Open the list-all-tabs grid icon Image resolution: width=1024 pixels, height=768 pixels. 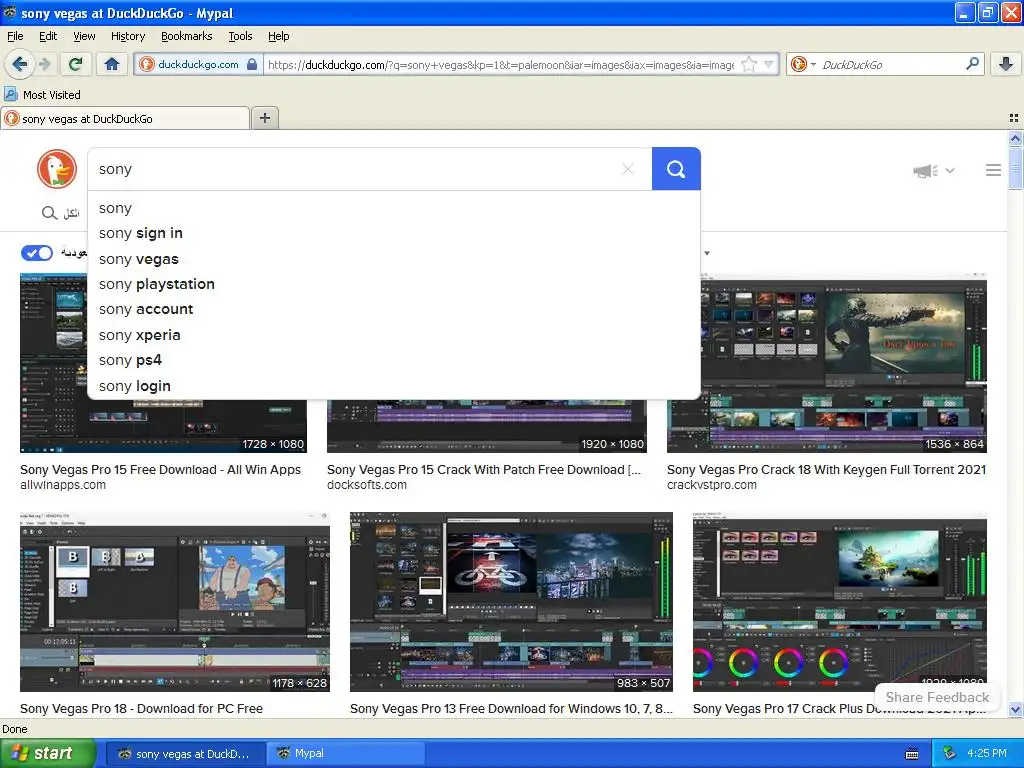tap(1014, 118)
